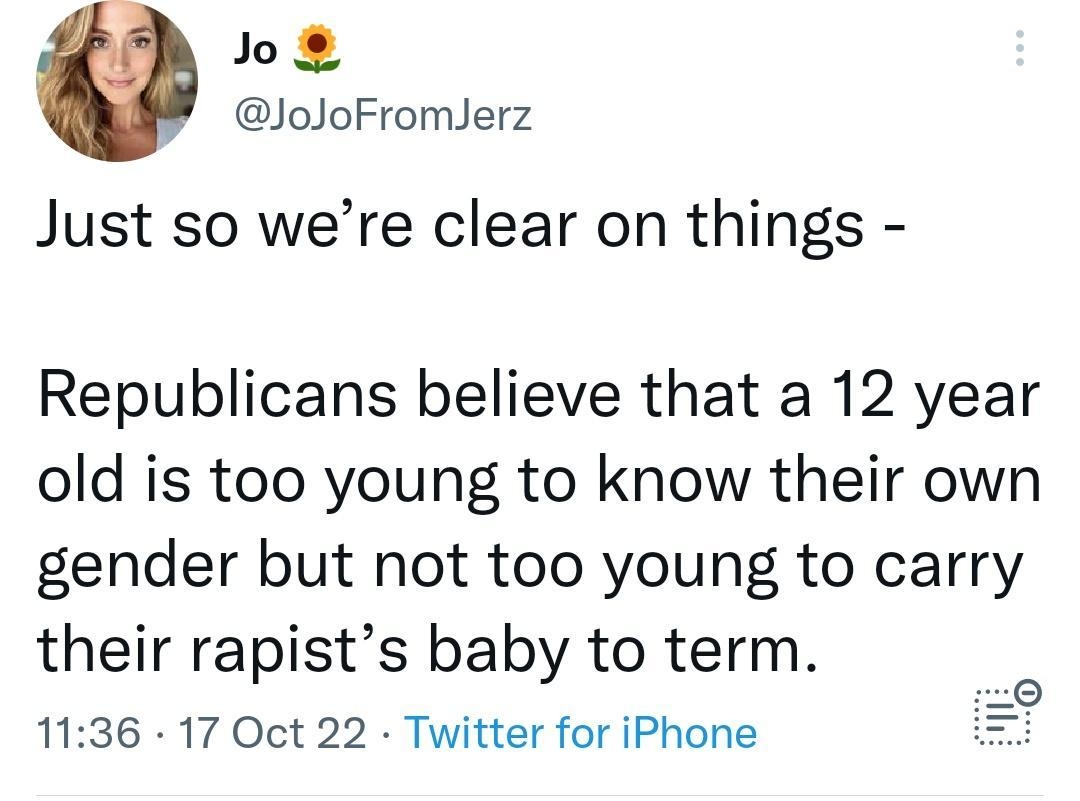Screen dimensions: 1080x801
Task: Click the line ending 'baby to term.'
Action: pyautogui.click(x=420, y=652)
